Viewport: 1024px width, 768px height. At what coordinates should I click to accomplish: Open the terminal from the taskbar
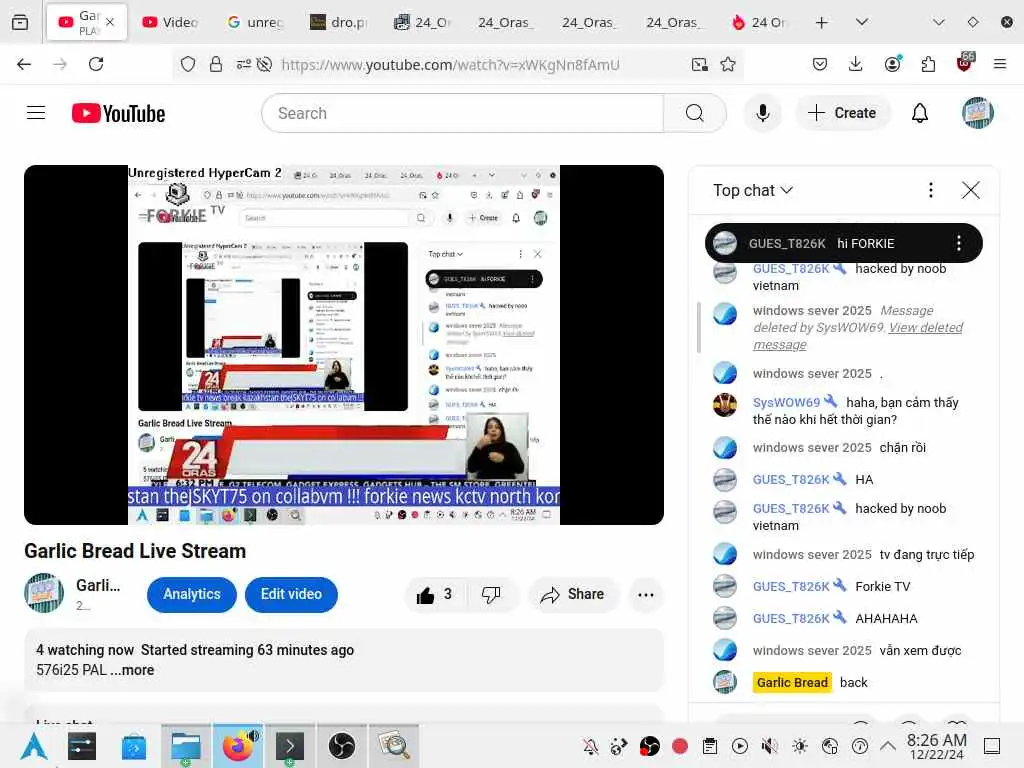coord(289,746)
